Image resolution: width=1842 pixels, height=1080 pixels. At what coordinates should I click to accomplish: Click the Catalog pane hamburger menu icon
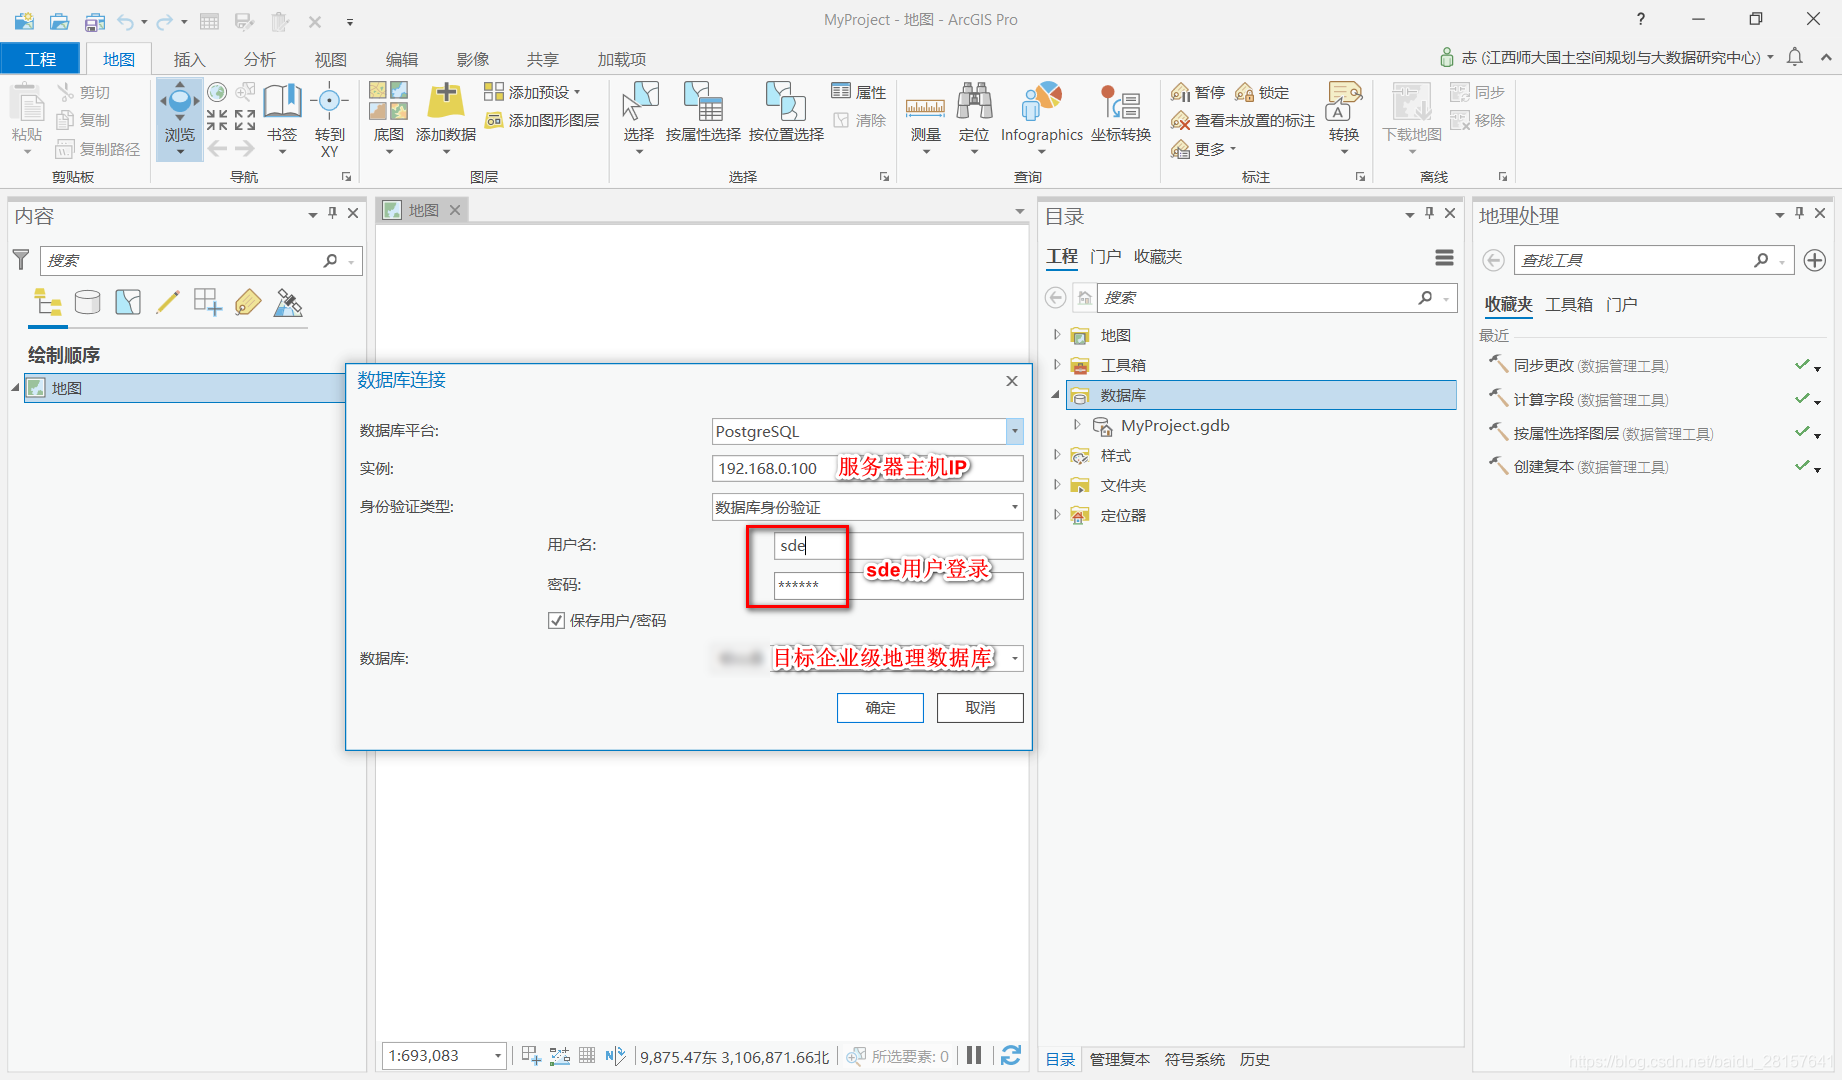[1444, 258]
